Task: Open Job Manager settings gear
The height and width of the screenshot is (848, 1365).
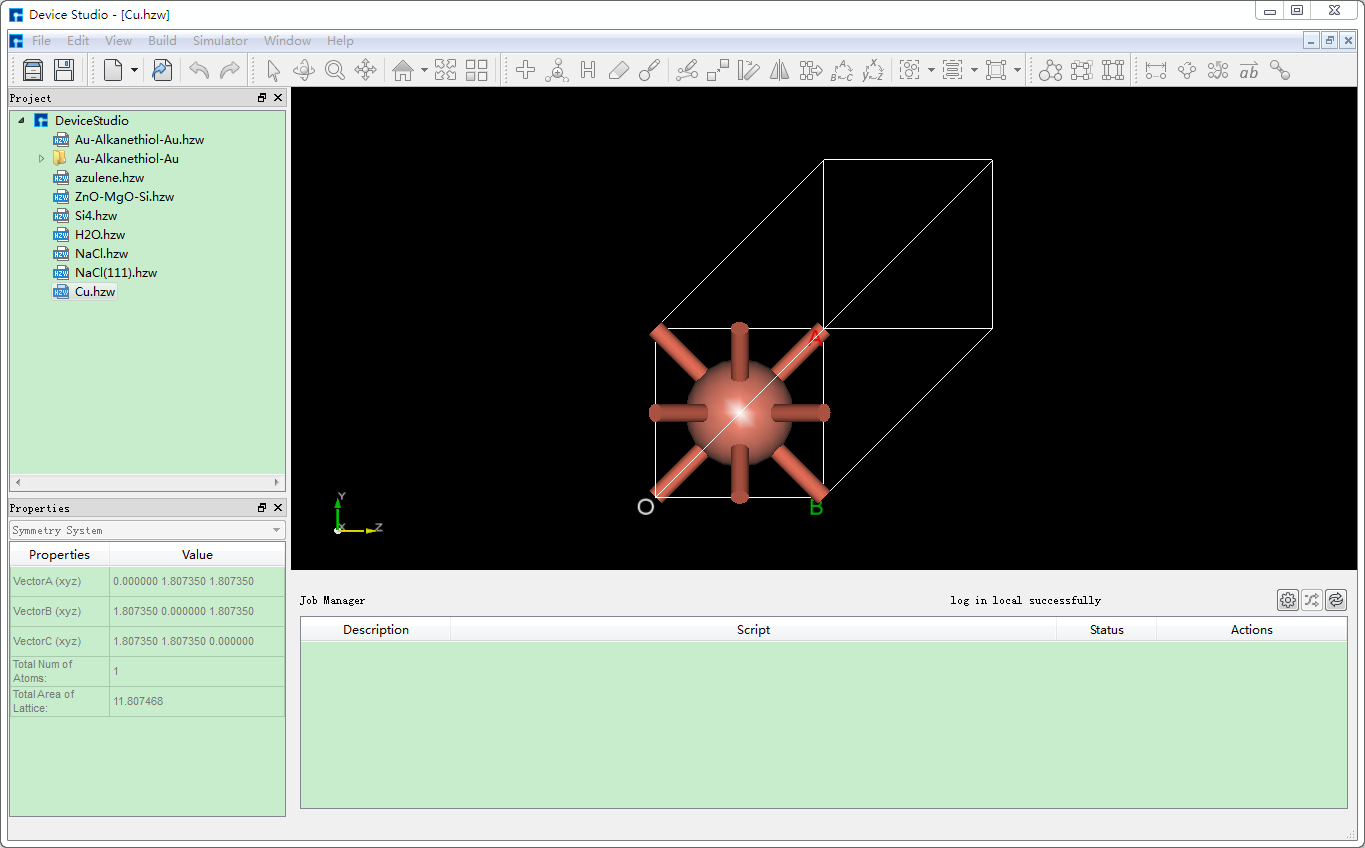Action: pyautogui.click(x=1287, y=600)
